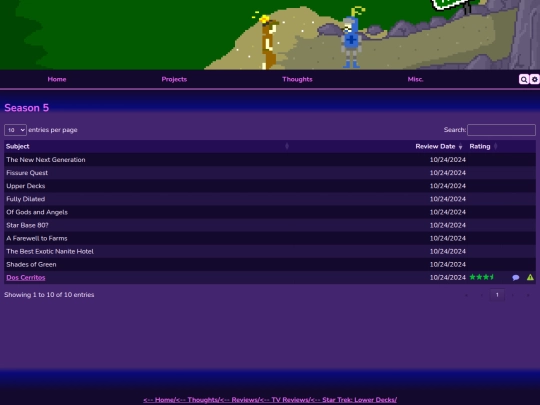540x405 pixels.
Task: Click the warning triangle on Dos Cerritos row
Action: tap(530, 277)
